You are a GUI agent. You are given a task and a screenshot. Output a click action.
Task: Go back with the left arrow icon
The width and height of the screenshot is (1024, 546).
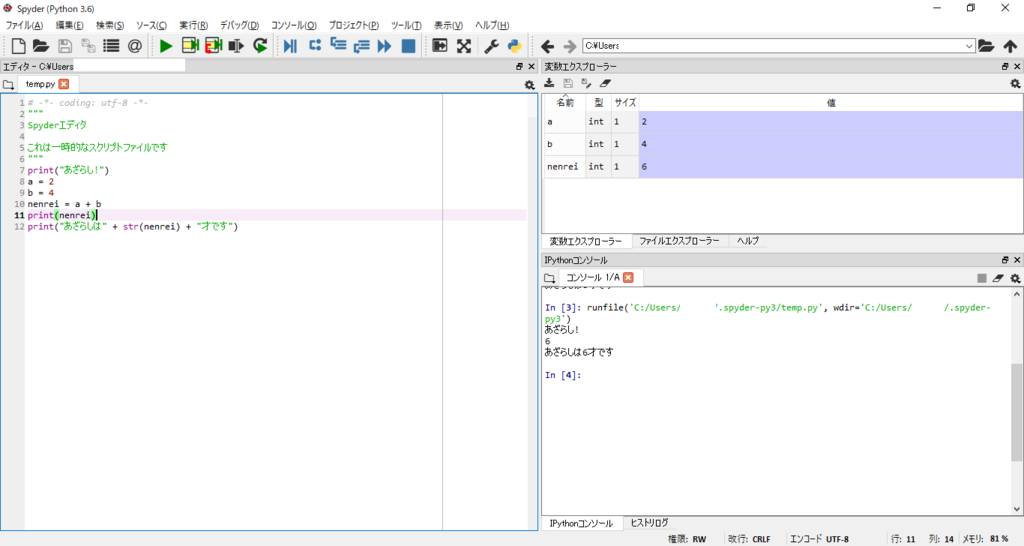pos(547,46)
